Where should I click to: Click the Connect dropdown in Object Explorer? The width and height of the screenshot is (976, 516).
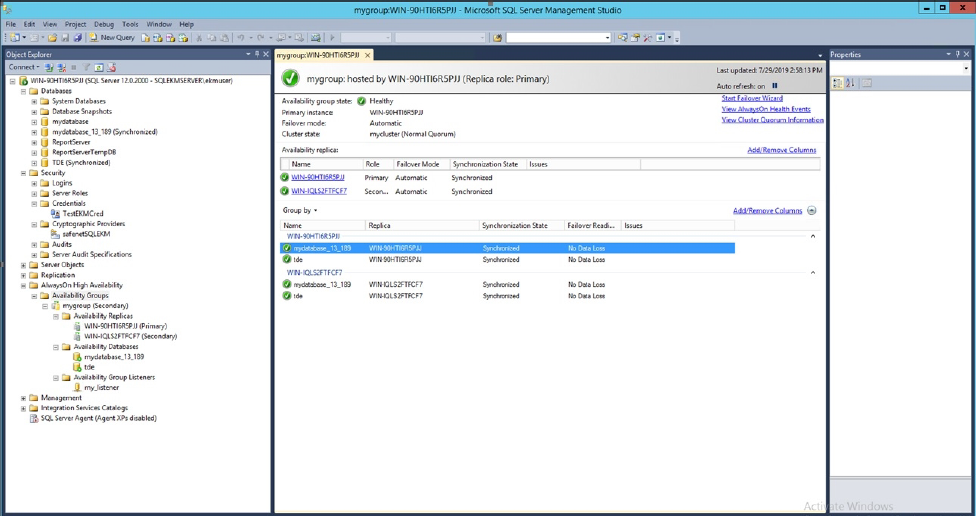point(23,68)
